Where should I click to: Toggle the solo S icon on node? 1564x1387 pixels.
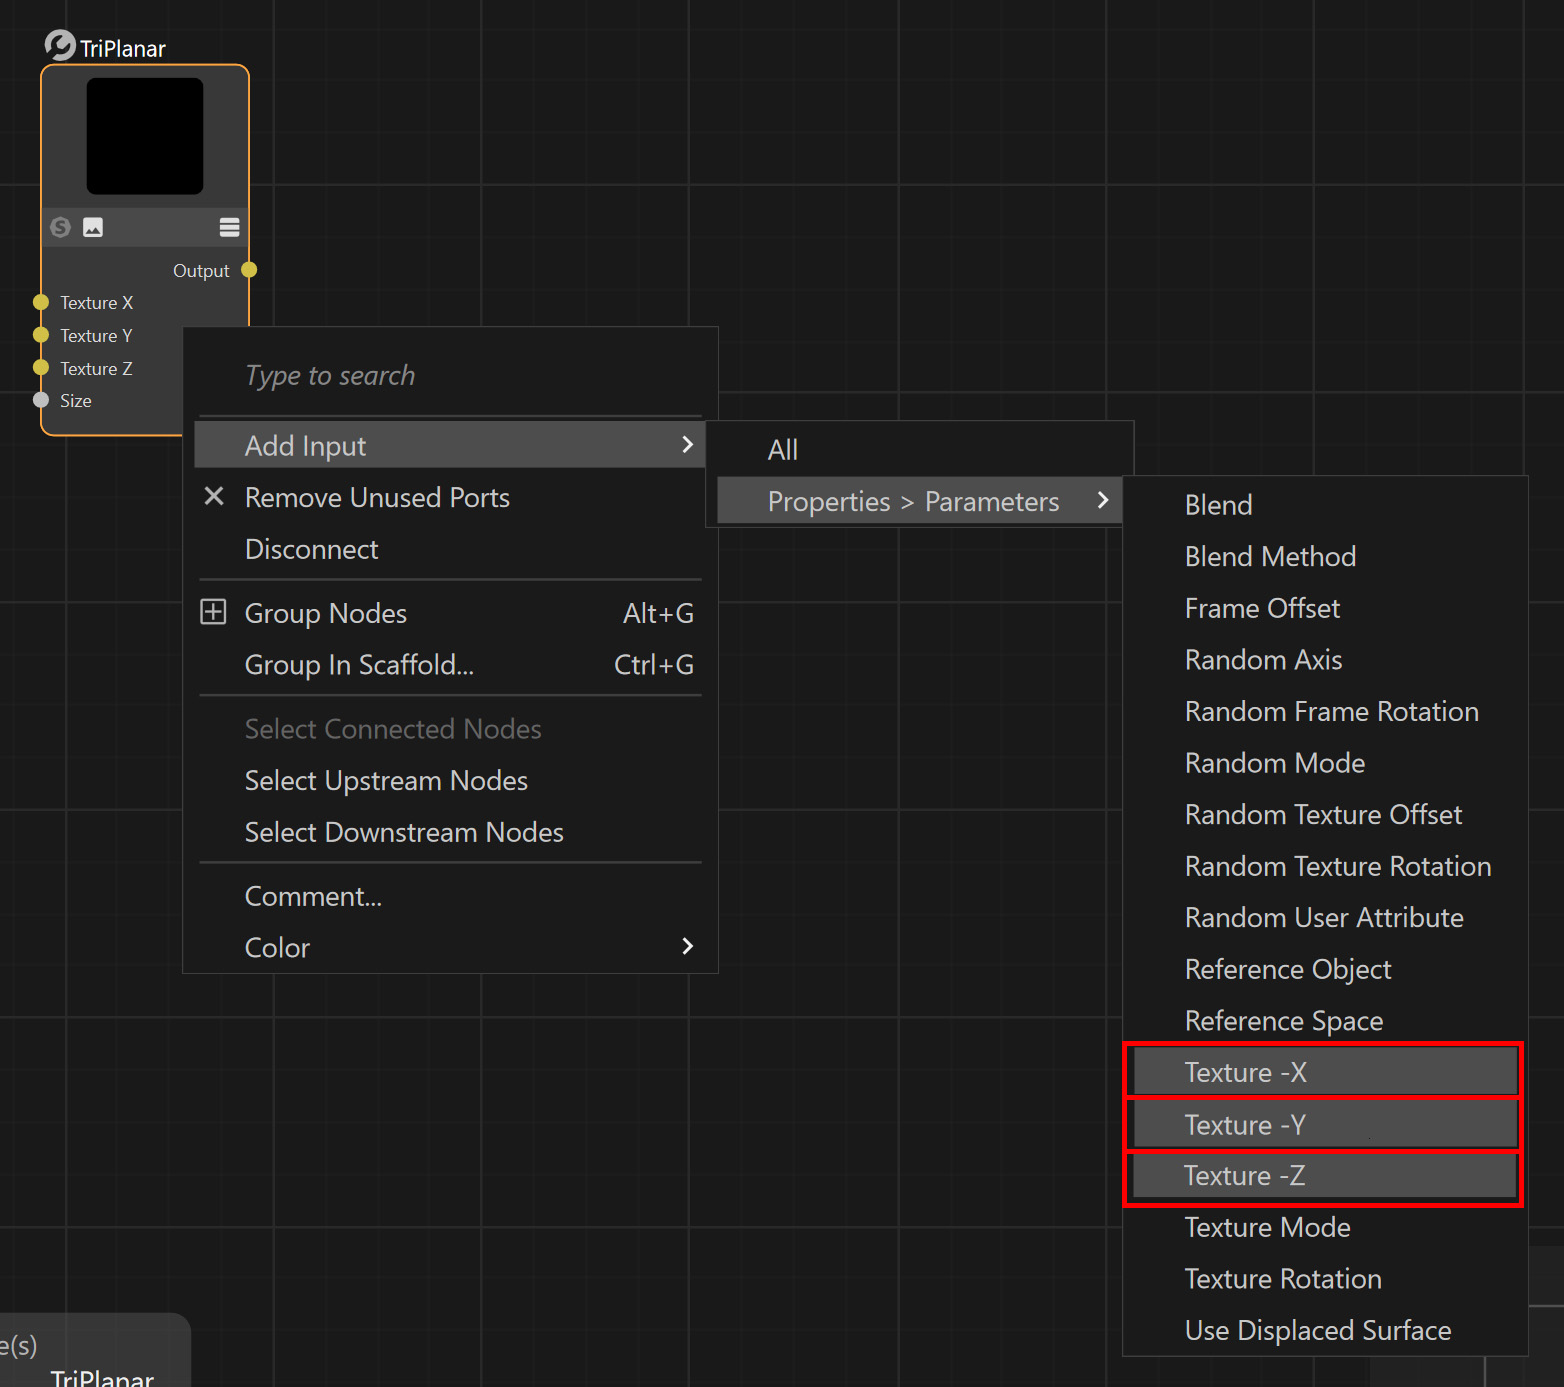61,227
